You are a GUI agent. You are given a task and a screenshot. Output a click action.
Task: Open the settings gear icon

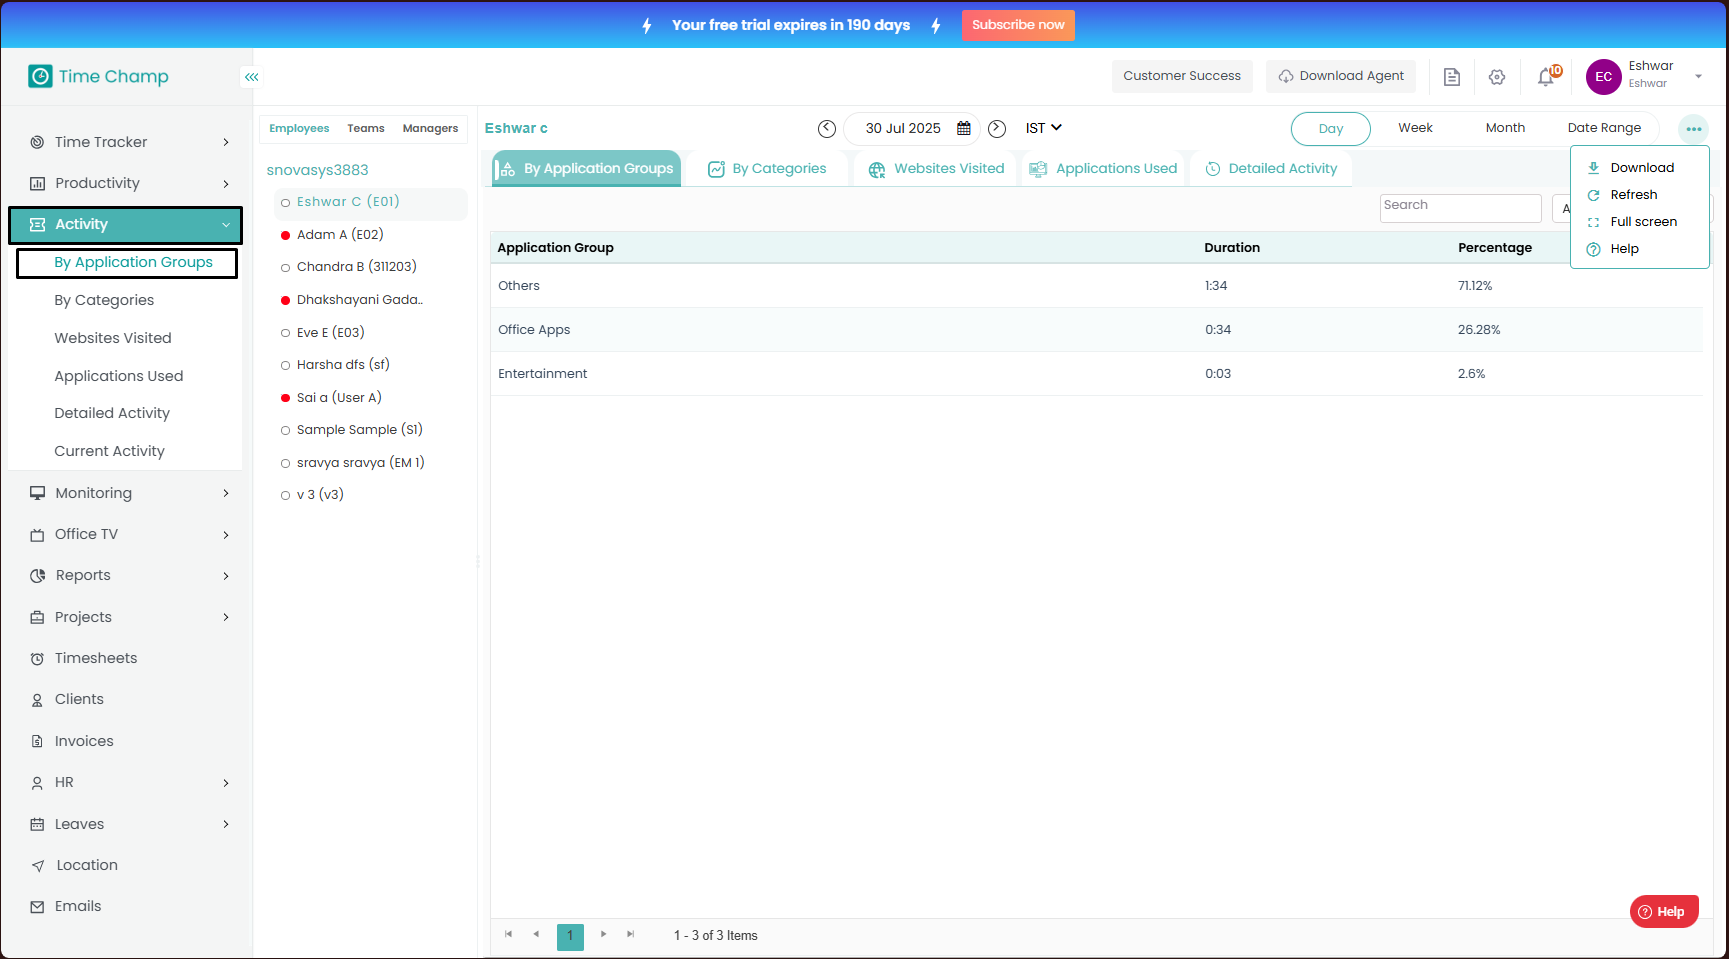coord(1497,77)
